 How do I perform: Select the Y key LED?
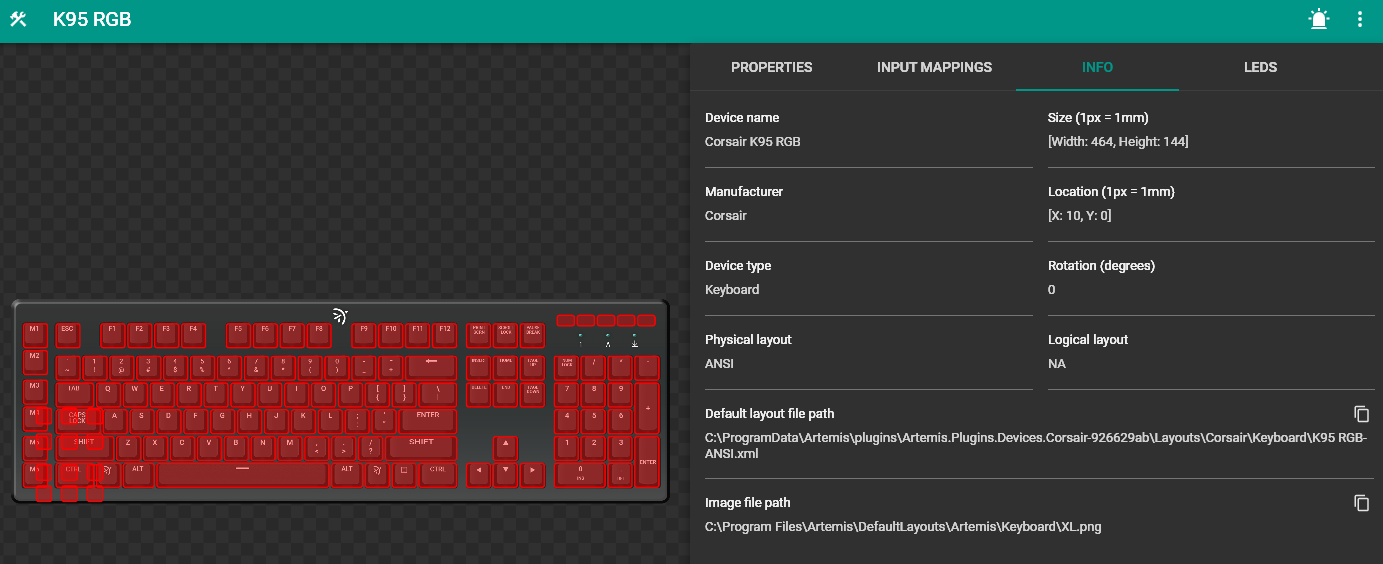coord(242,394)
